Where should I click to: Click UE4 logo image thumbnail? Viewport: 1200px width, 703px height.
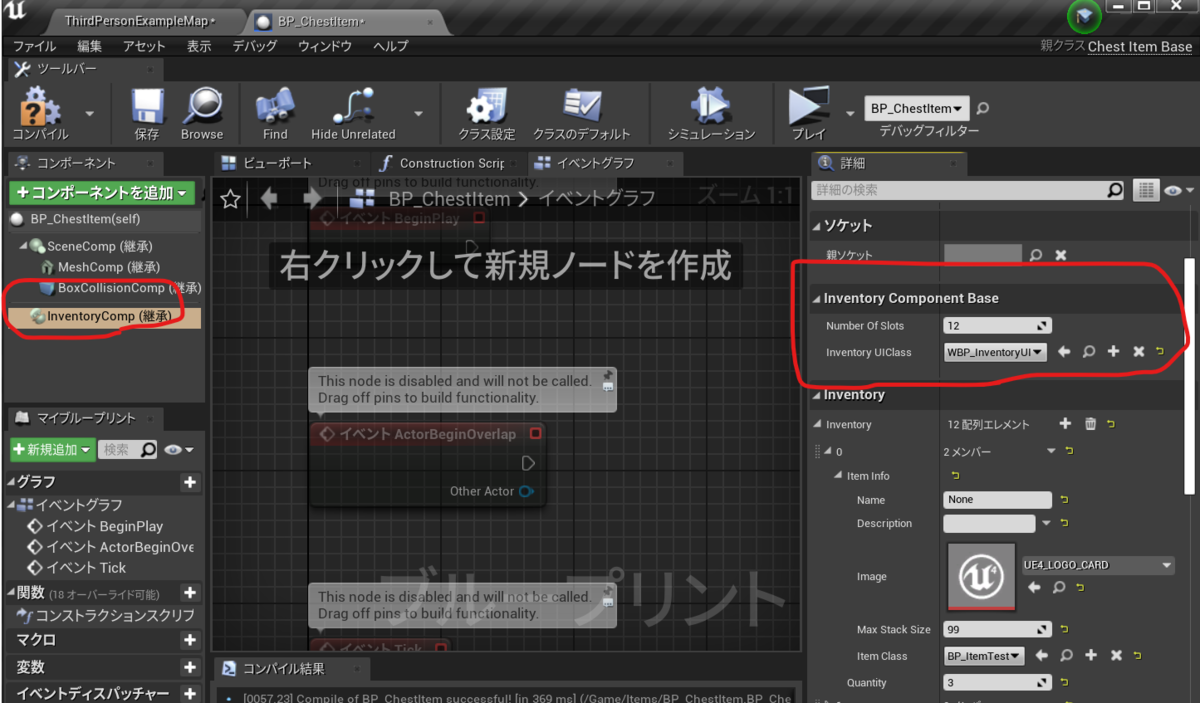981,576
